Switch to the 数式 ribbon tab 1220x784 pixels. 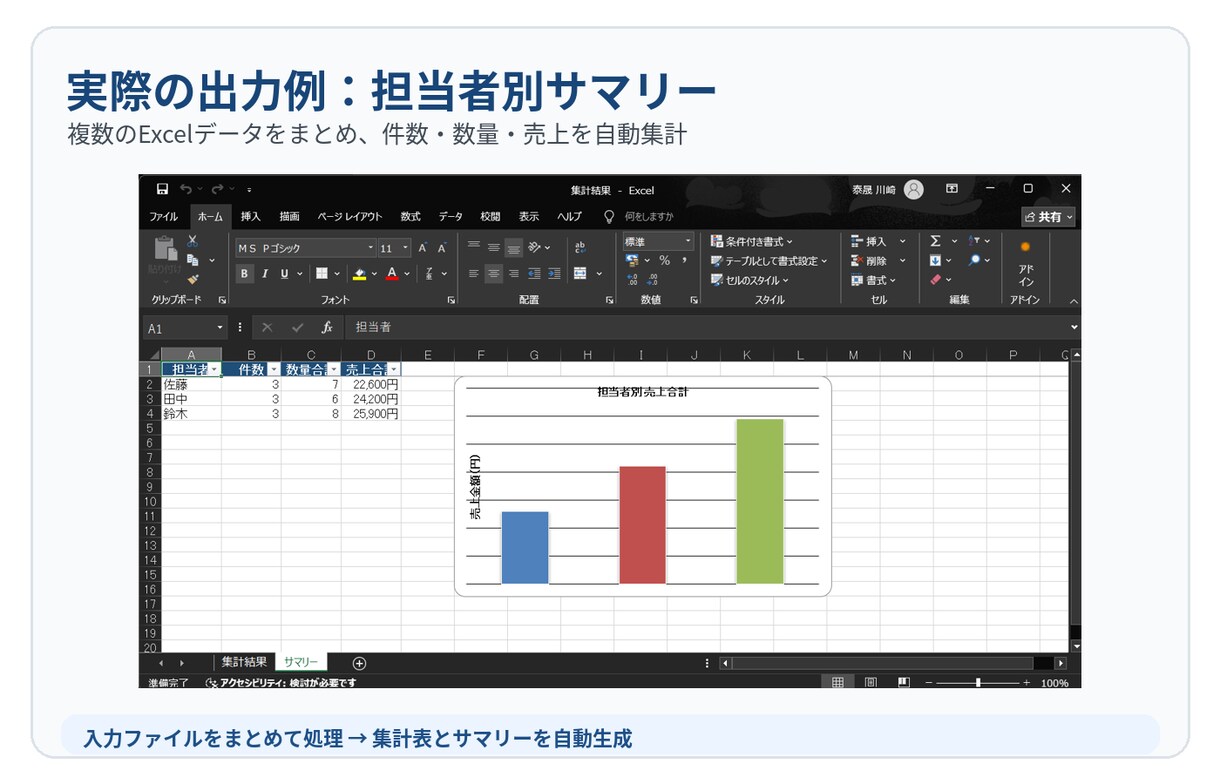[410, 216]
